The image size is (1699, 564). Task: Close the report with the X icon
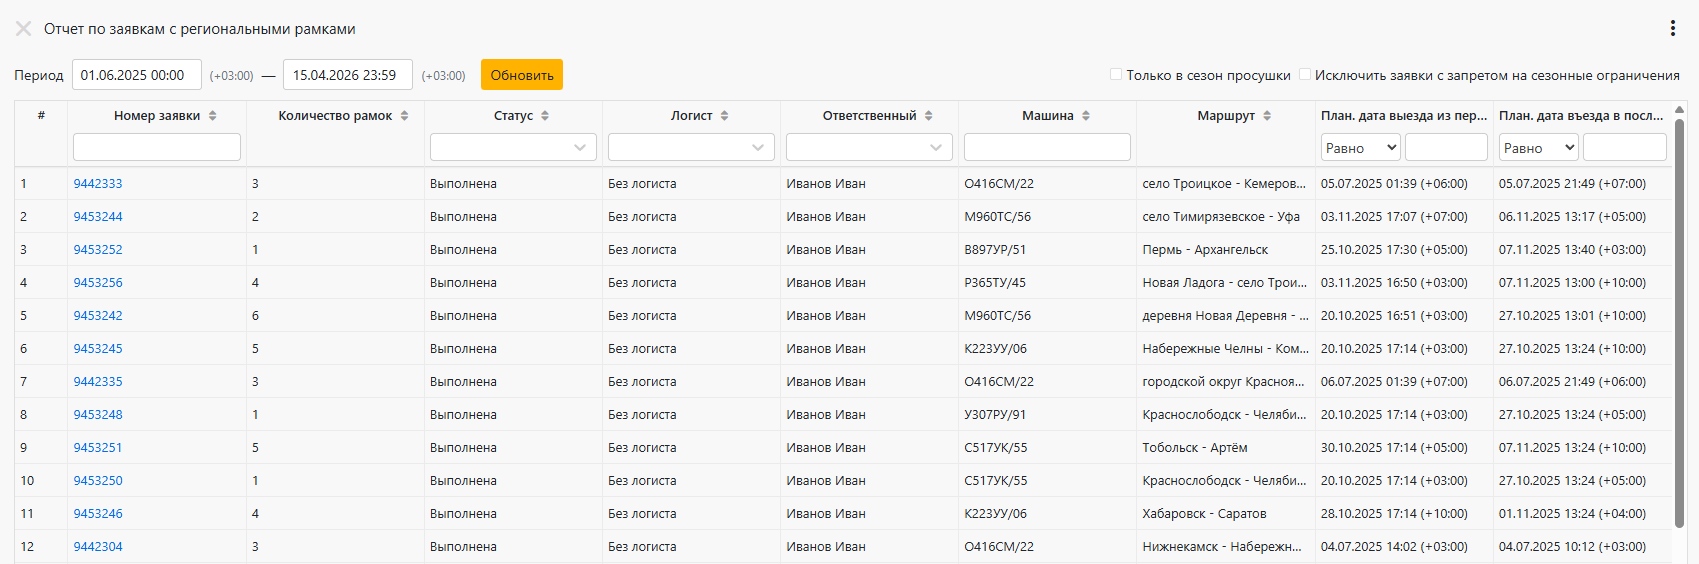[23, 29]
